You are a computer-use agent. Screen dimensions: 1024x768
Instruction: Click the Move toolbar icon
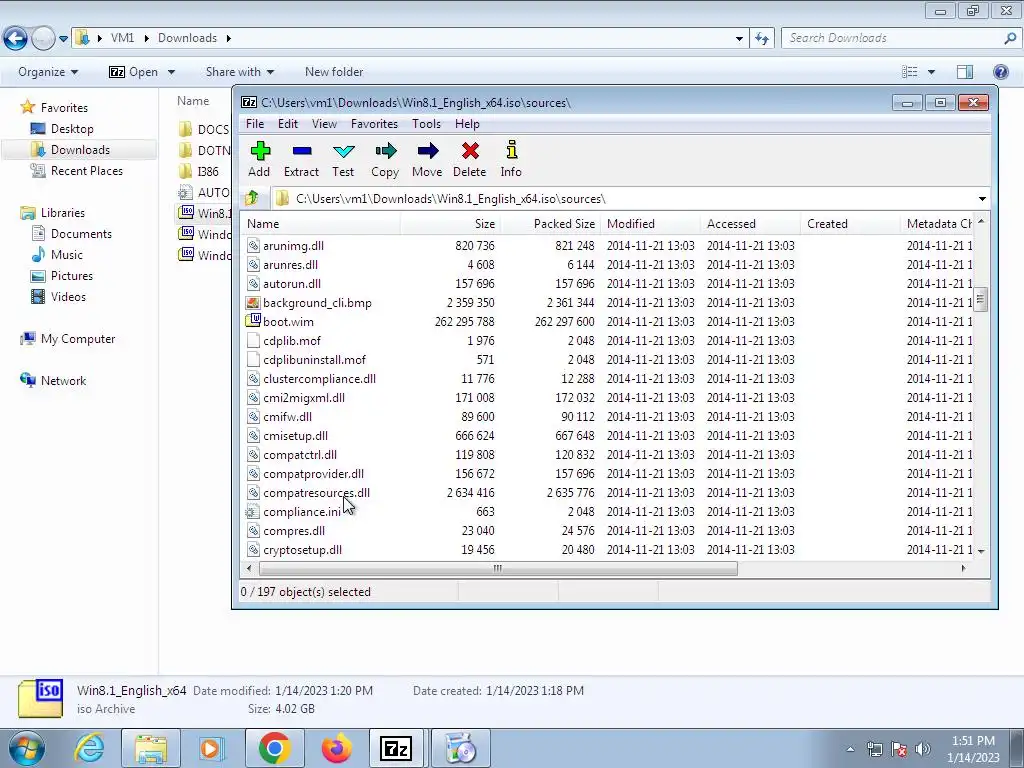[427, 159]
